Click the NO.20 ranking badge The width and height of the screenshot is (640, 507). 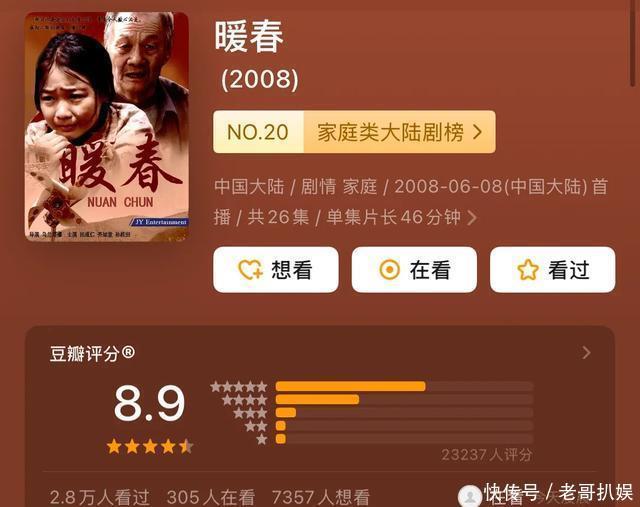pyautogui.click(x=258, y=132)
